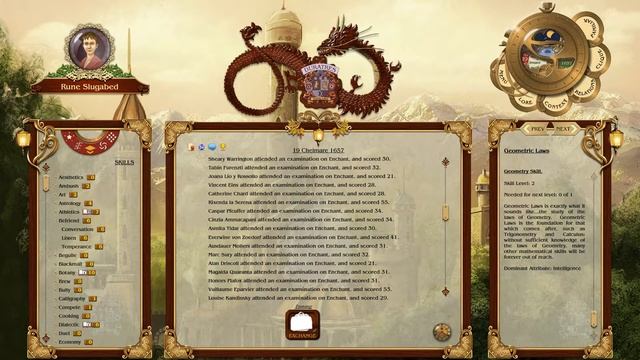Click the Geometric Laws heading
Screen dimensions: 640x360
(526, 151)
